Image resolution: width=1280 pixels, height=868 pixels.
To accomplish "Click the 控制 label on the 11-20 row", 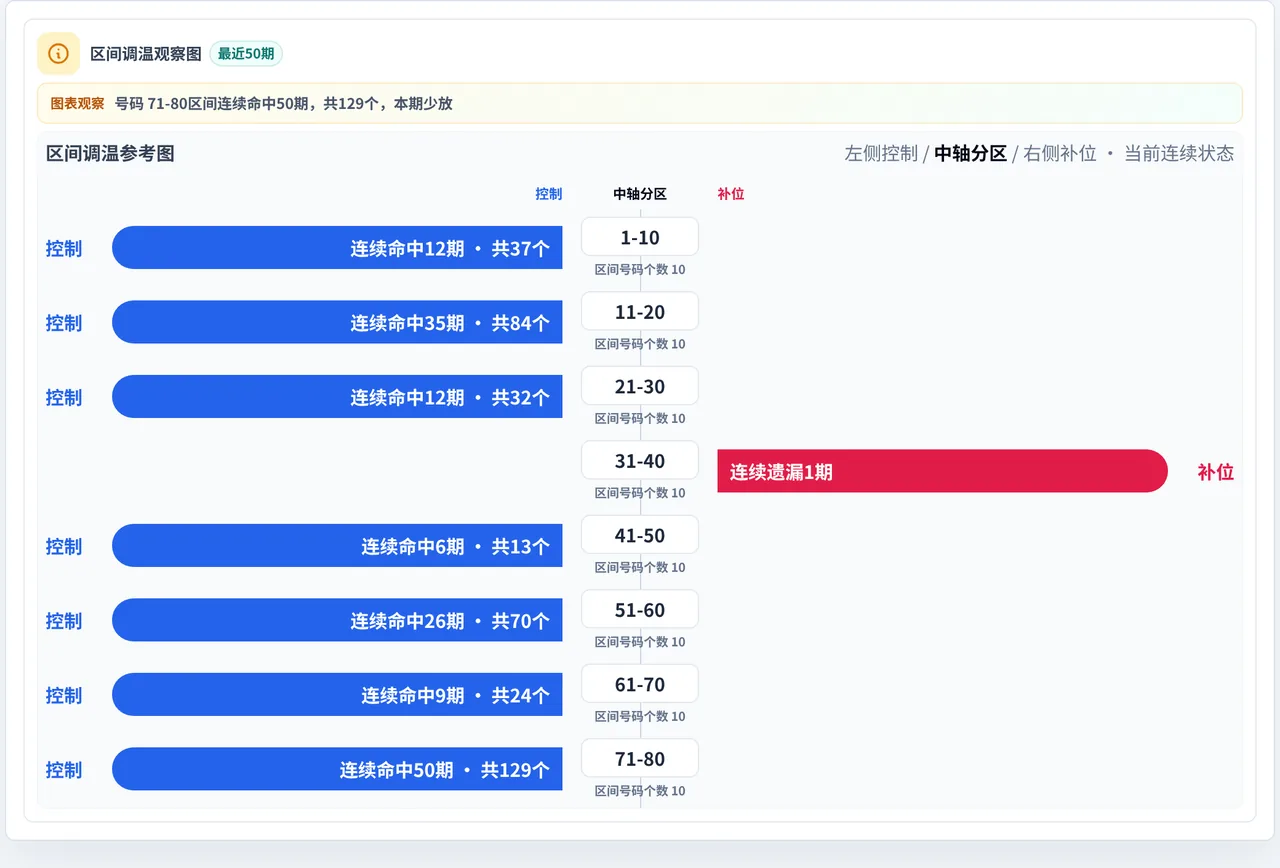I will coord(64,323).
